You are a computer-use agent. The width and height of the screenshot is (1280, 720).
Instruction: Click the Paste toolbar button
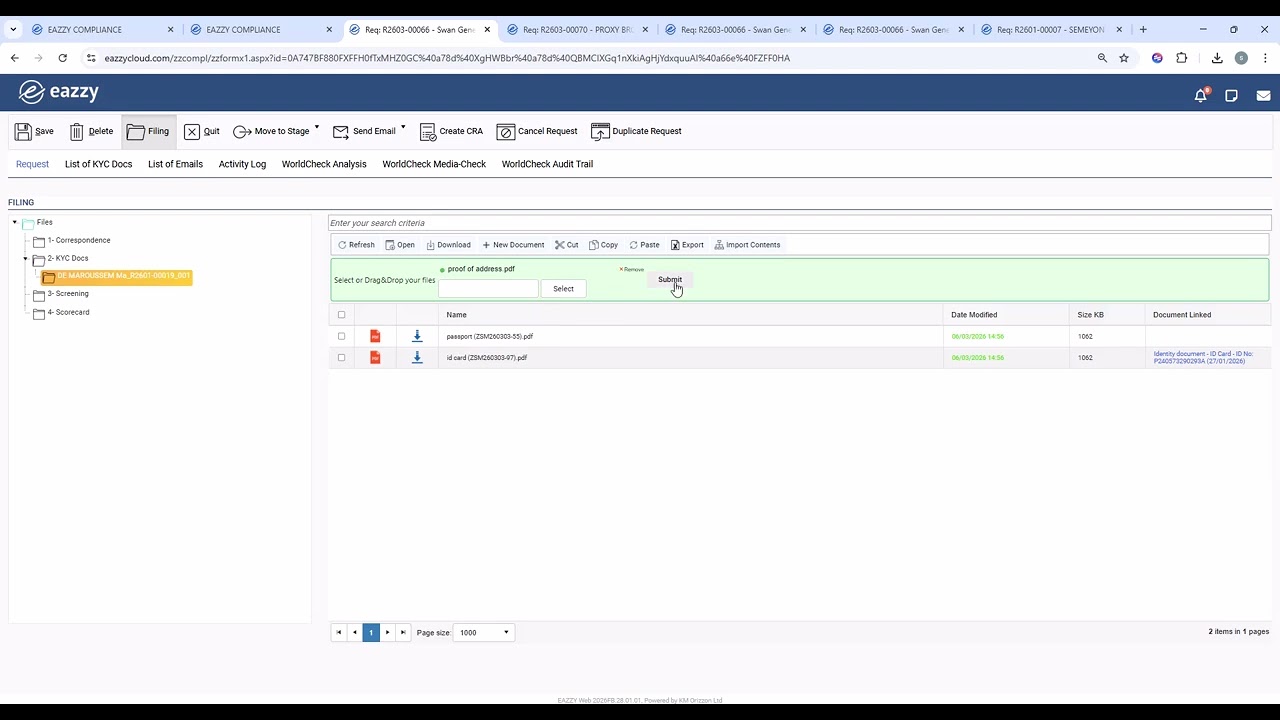[x=644, y=245]
